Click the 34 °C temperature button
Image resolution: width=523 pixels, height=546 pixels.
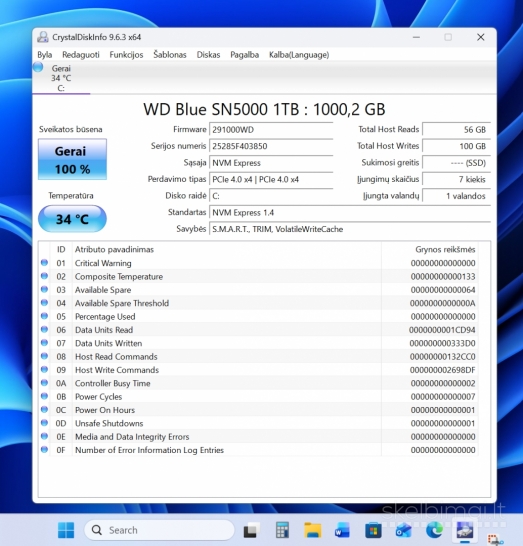(72, 219)
